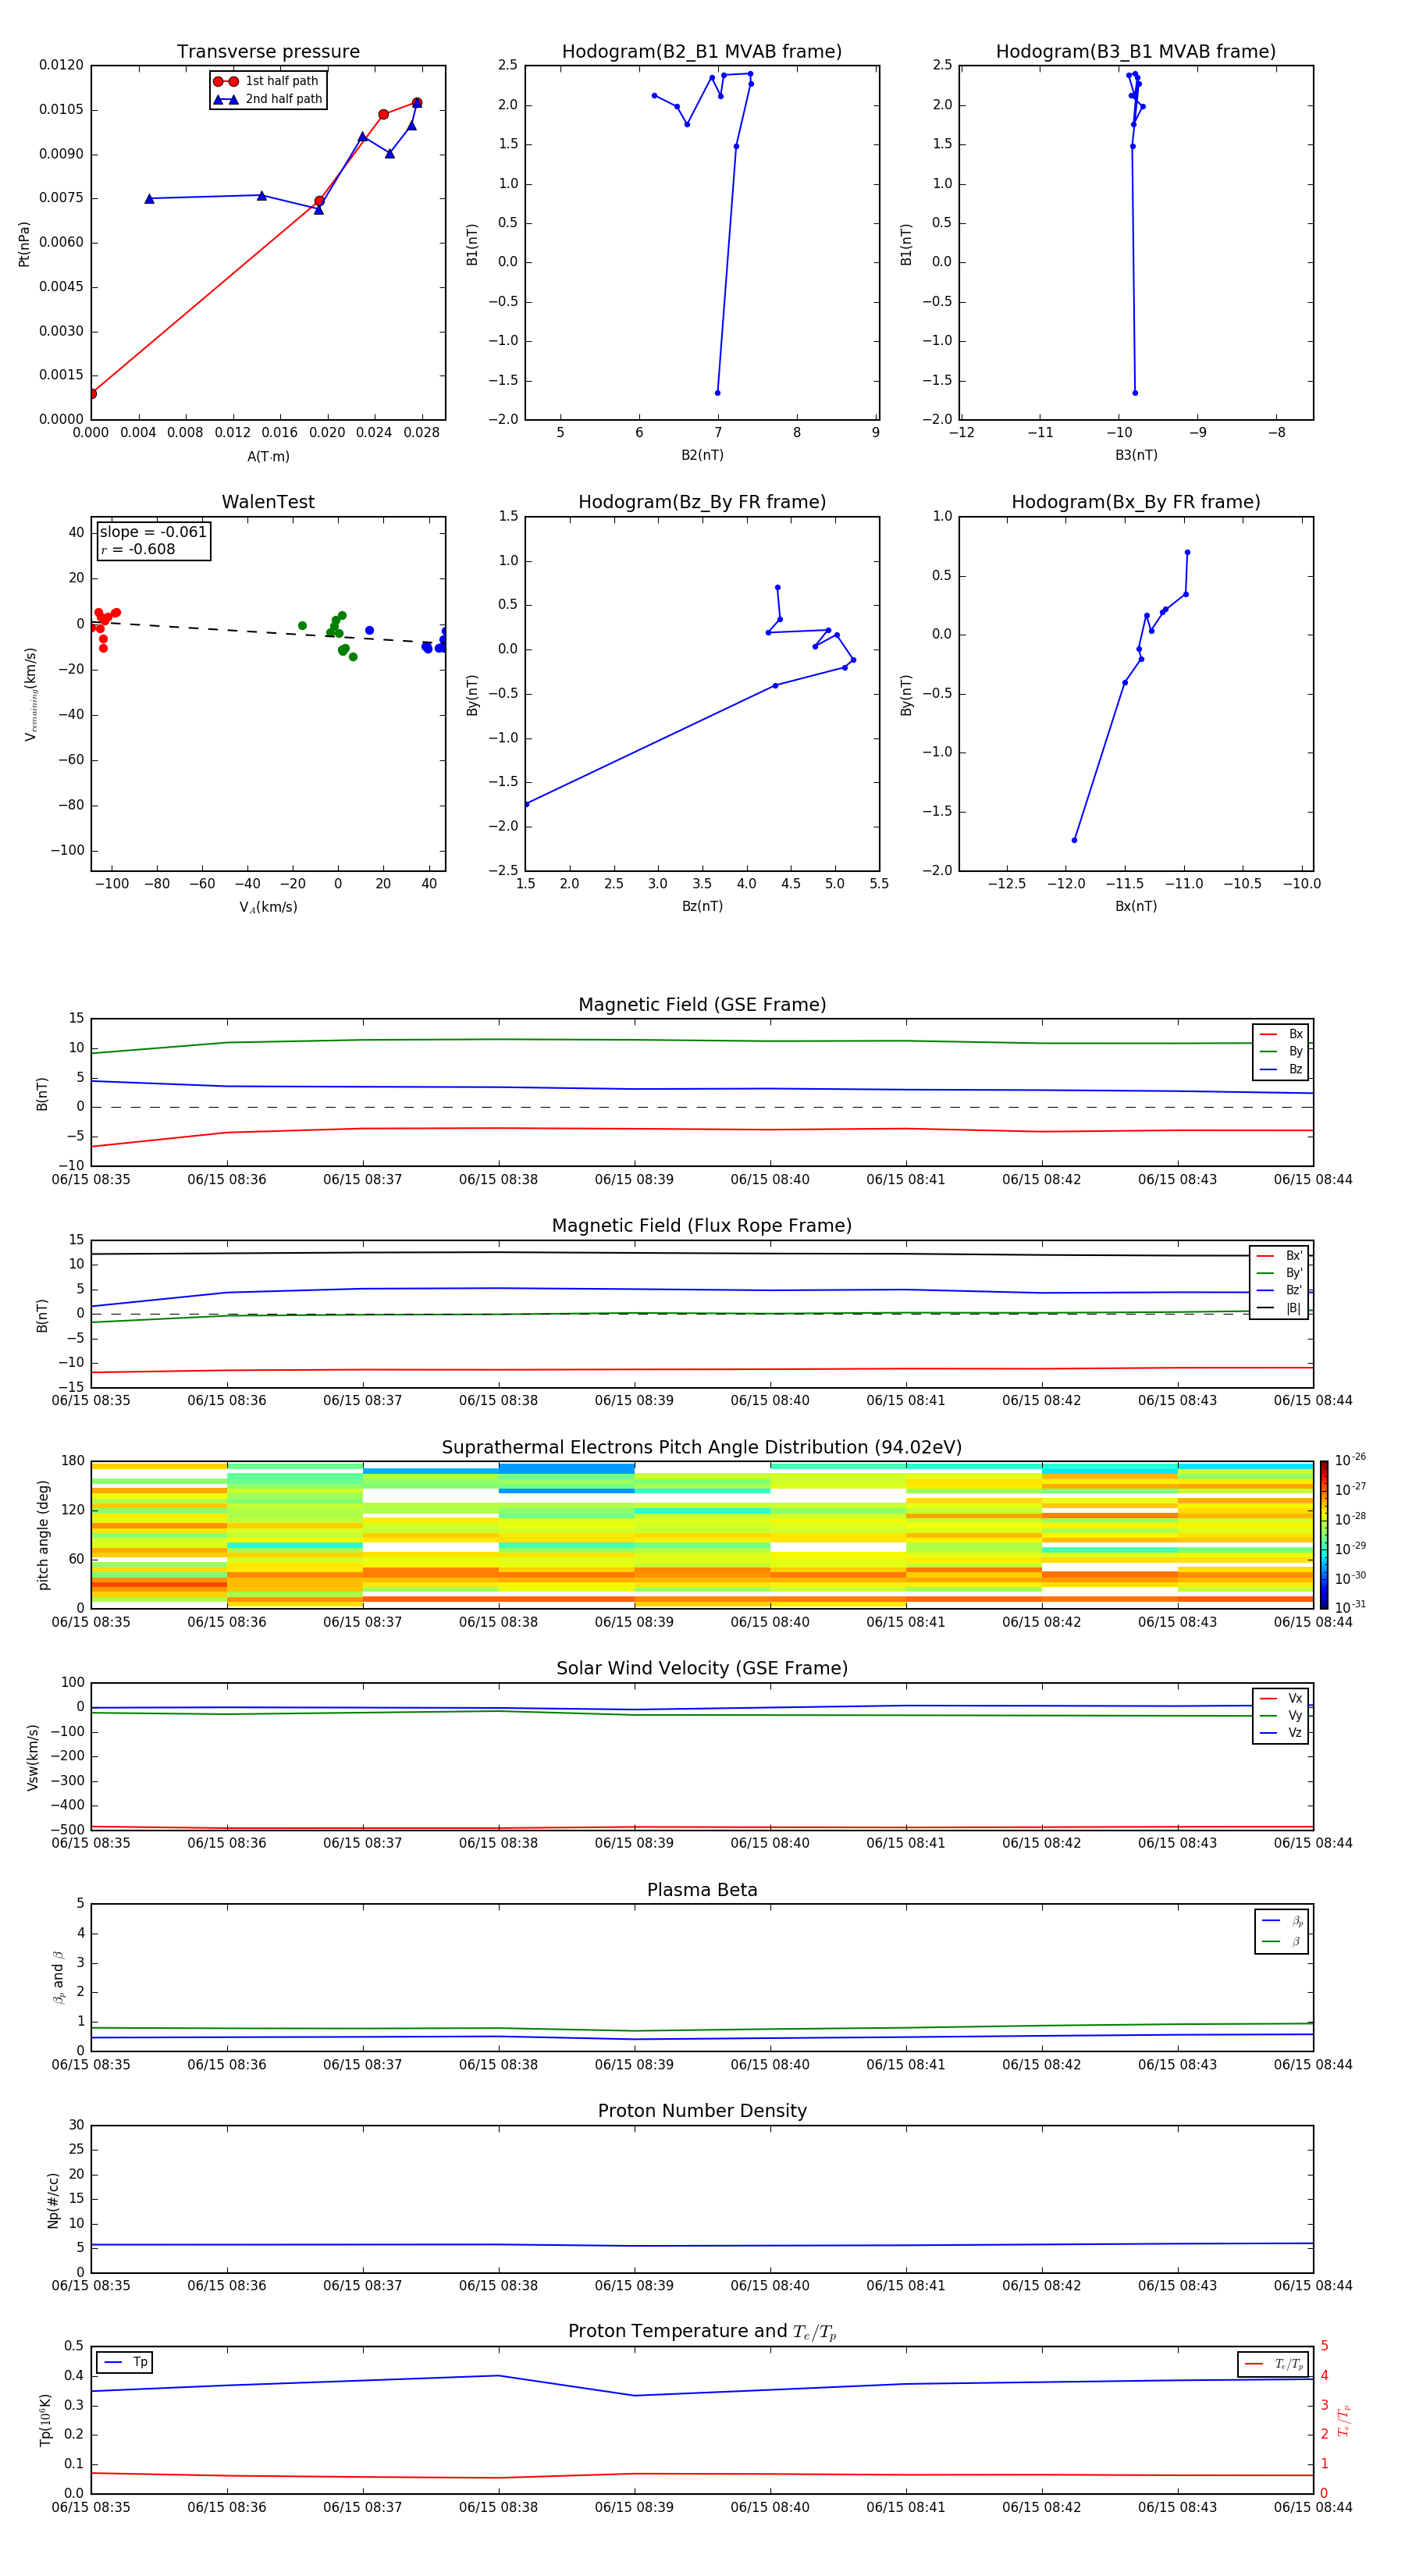
Task: Click the 'Bx(nT)' axis label
Action: tap(1136, 906)
